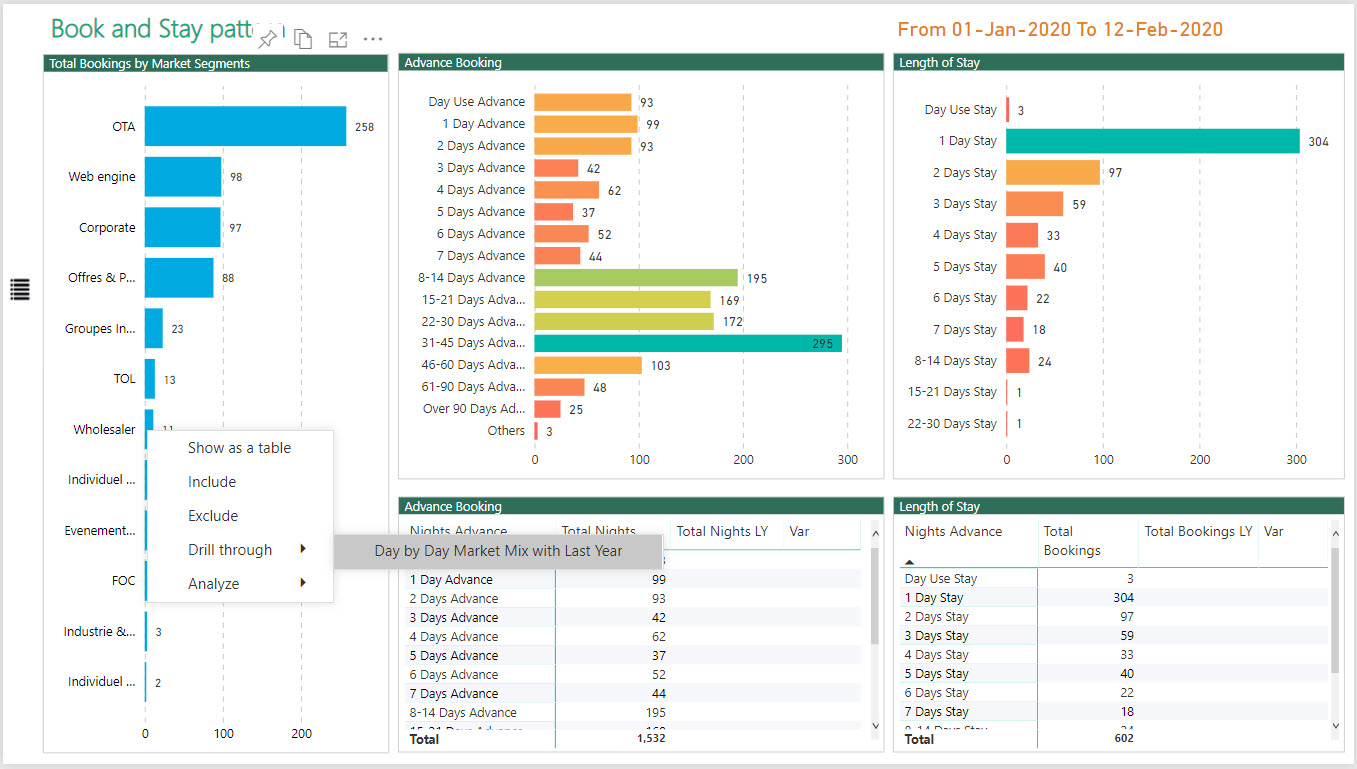Image resolution: width=1357 pixels, height=769 pixels.
Task: Select Show as a table from the context menu
Action: tap(239, 448)
